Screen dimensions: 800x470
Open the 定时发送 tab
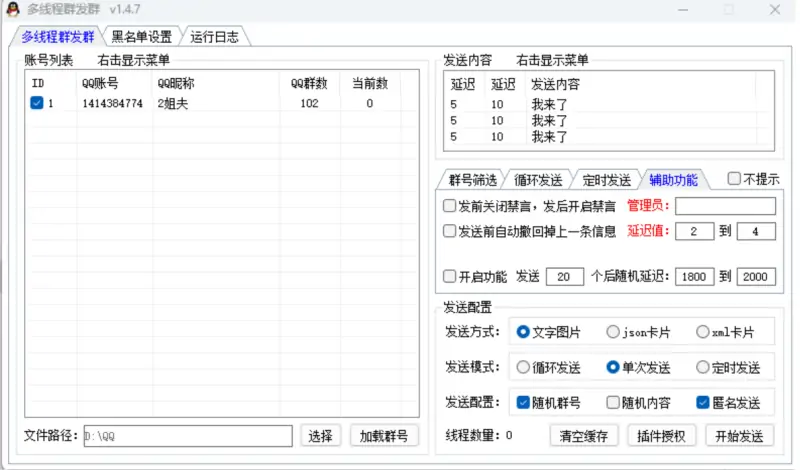606,180
